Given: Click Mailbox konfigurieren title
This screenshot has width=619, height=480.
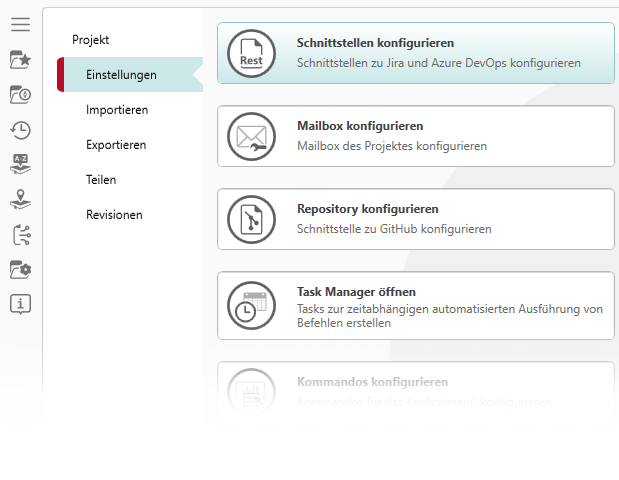Looking at the screenshot, I should coord(360,126).
